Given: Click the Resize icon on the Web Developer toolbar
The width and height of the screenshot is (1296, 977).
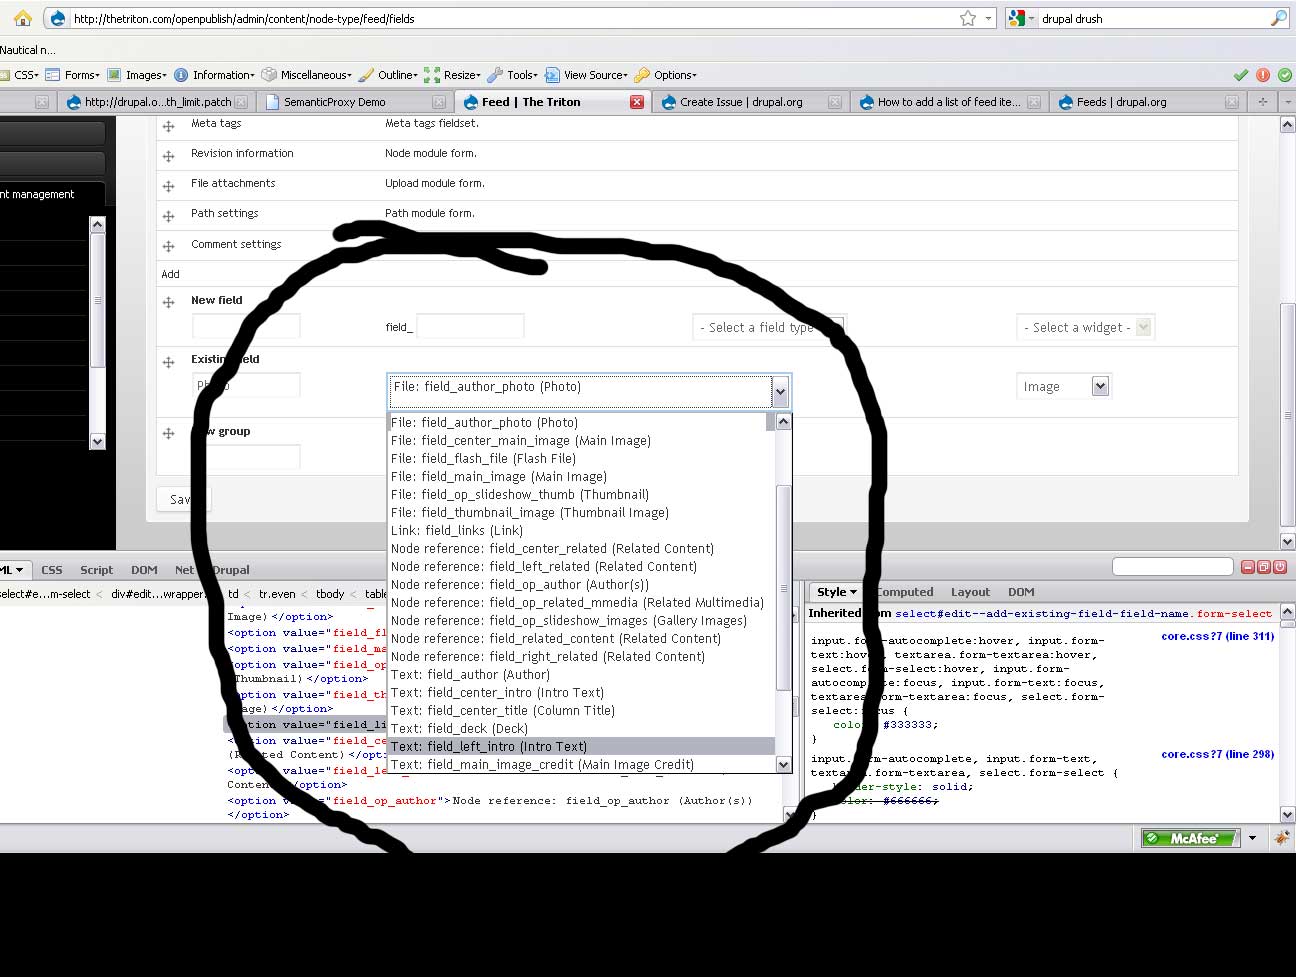Looking at the screenshot, I should click(431, 74).
